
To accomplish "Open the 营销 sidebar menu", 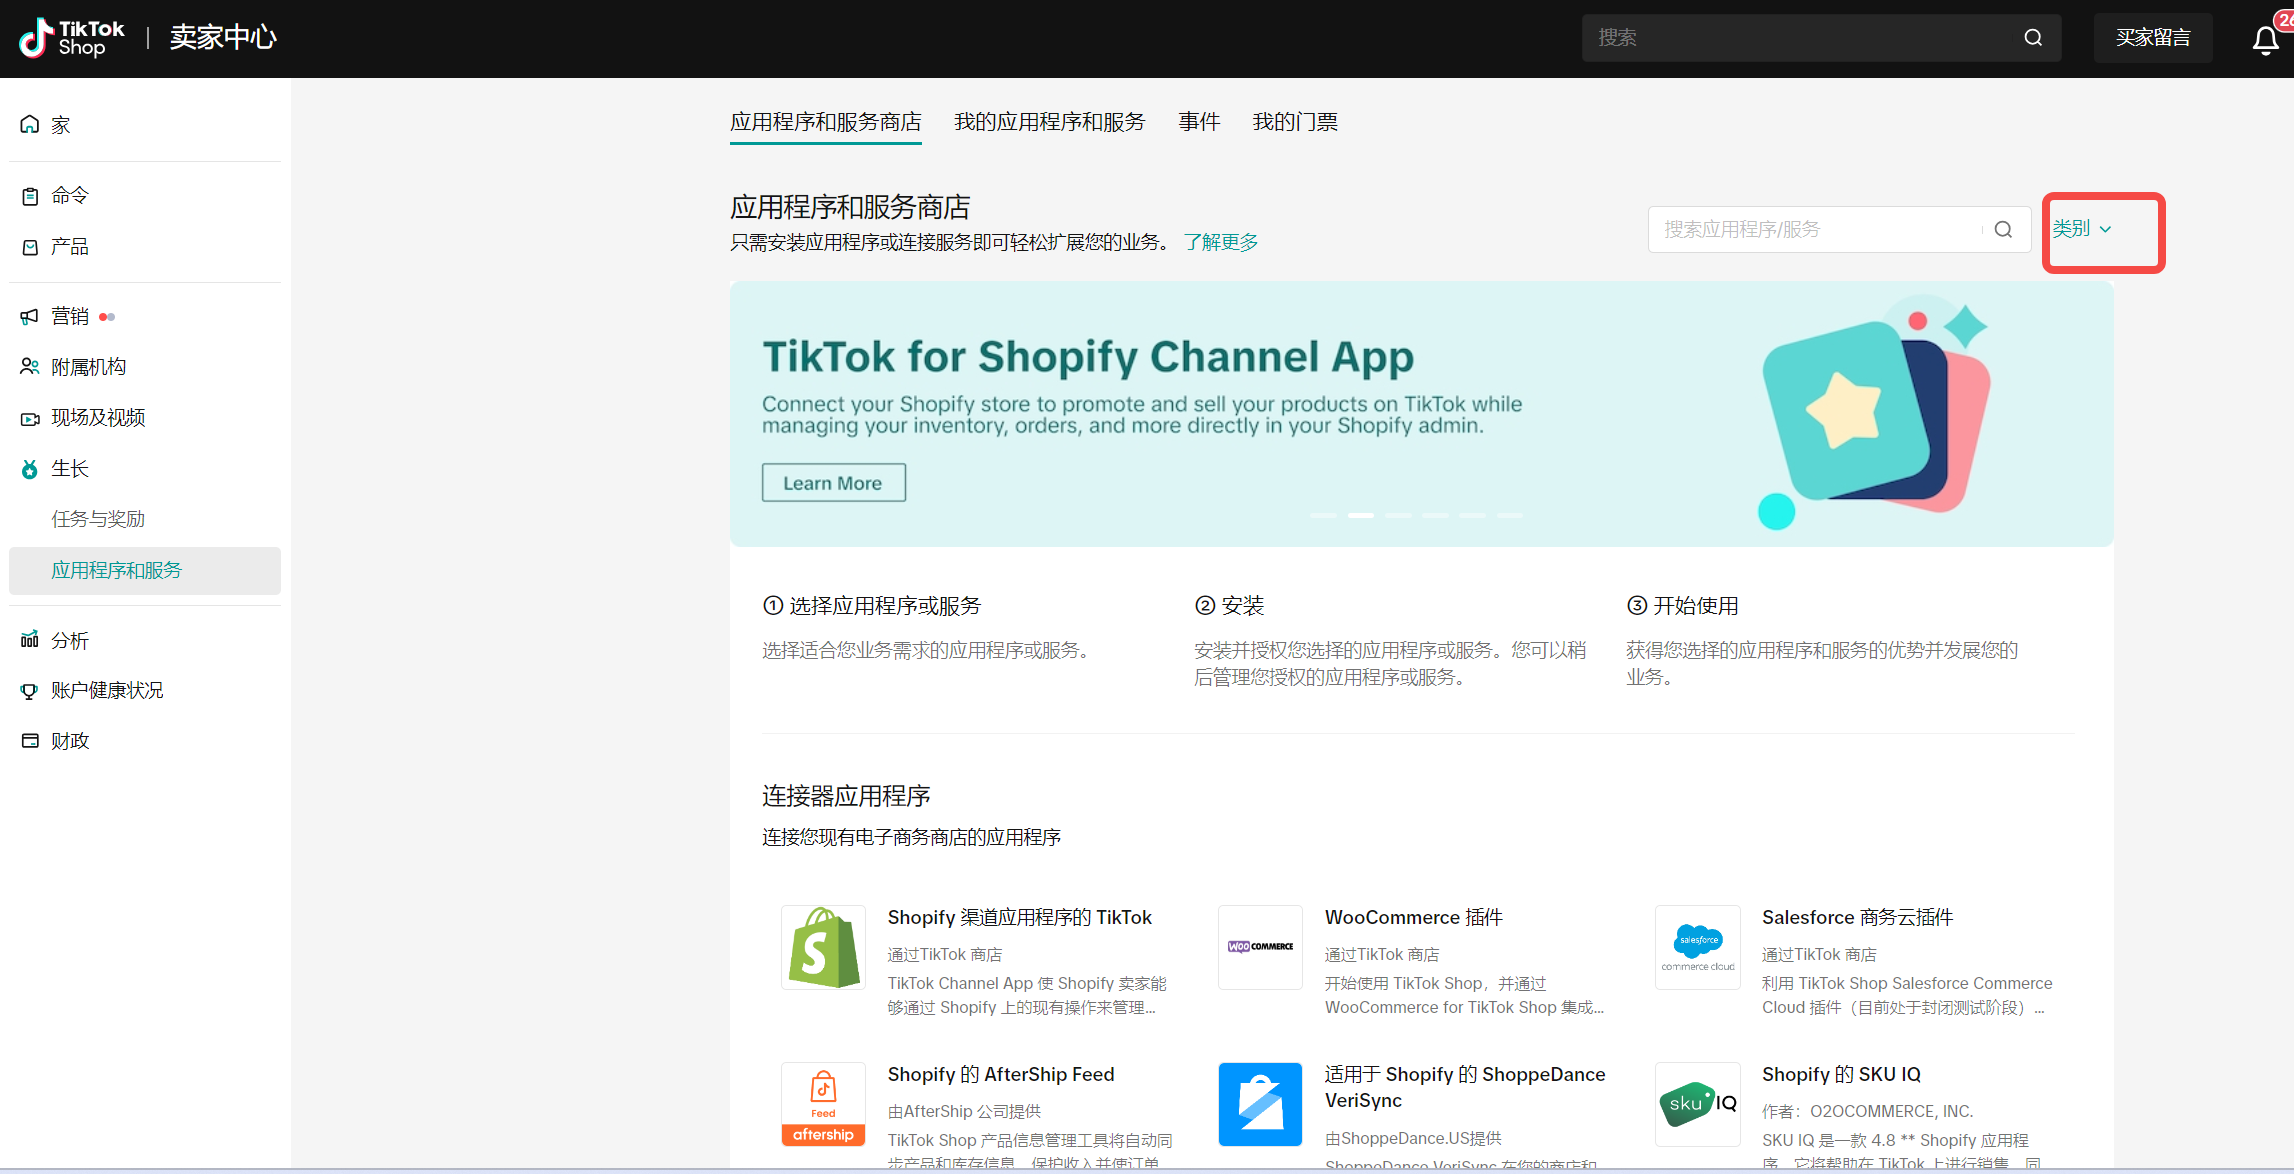I will coord(70,316).
